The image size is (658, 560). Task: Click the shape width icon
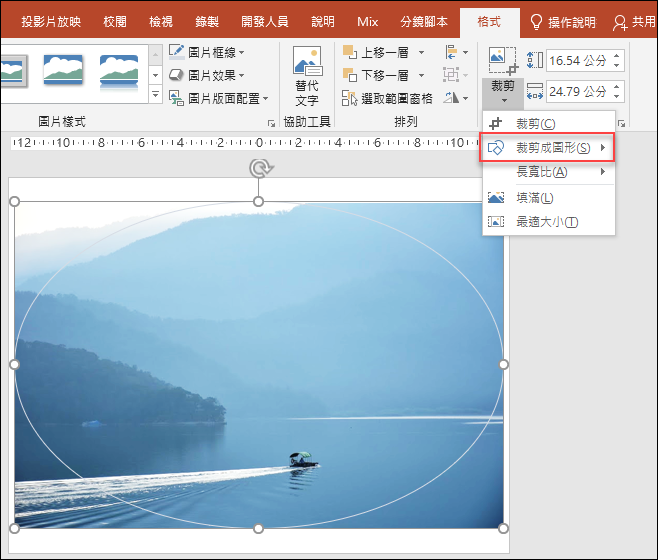535,91
